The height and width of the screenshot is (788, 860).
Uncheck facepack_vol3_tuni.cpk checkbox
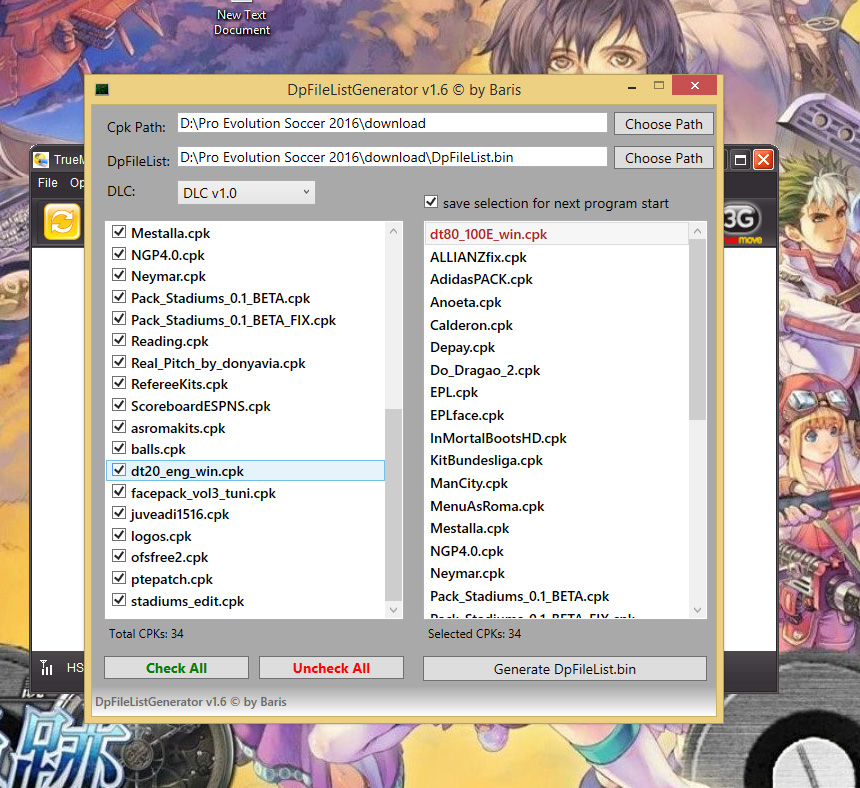118,492
